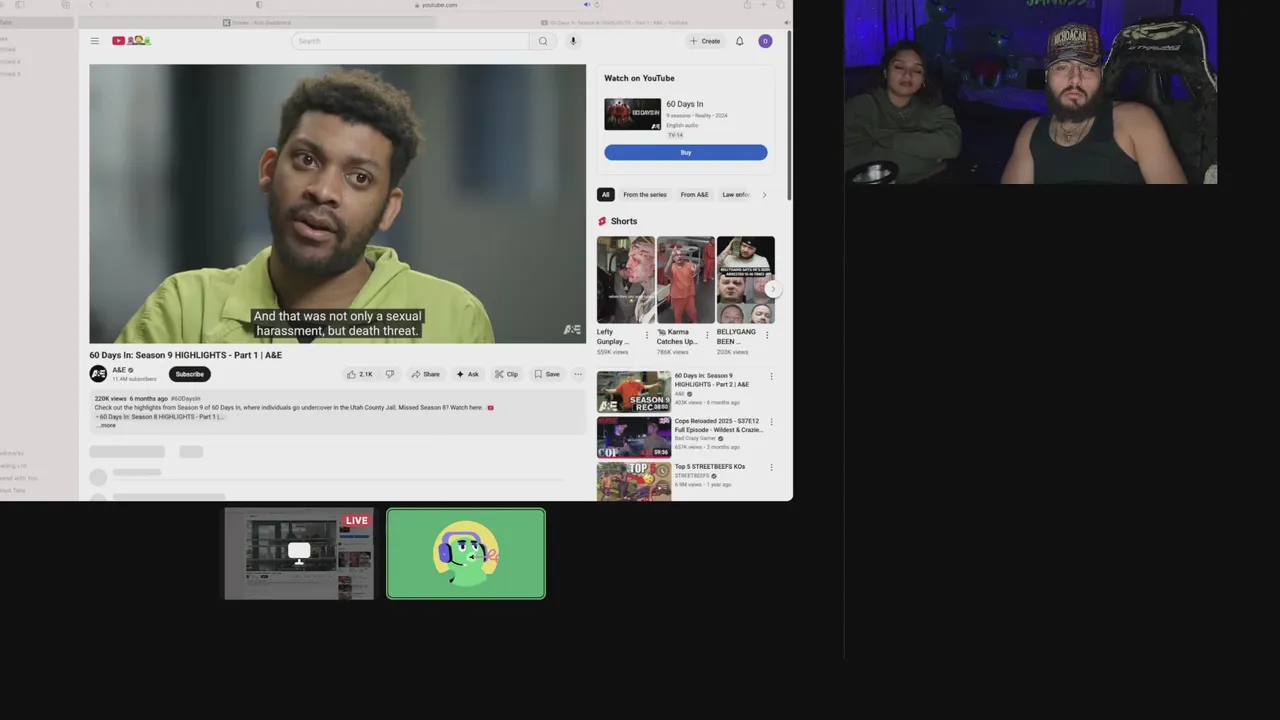1280x720 pixels.
Task: Click the YouTube logo to go home
Action: tap(131, 41)
